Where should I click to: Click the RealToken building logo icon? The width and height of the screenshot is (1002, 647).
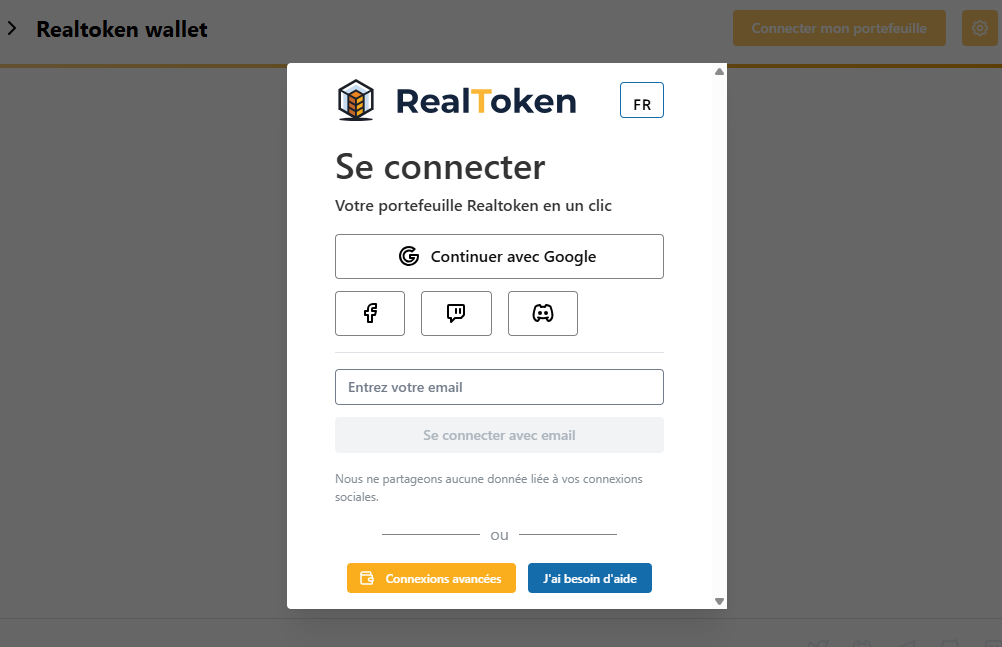click(x=356, y=100)
